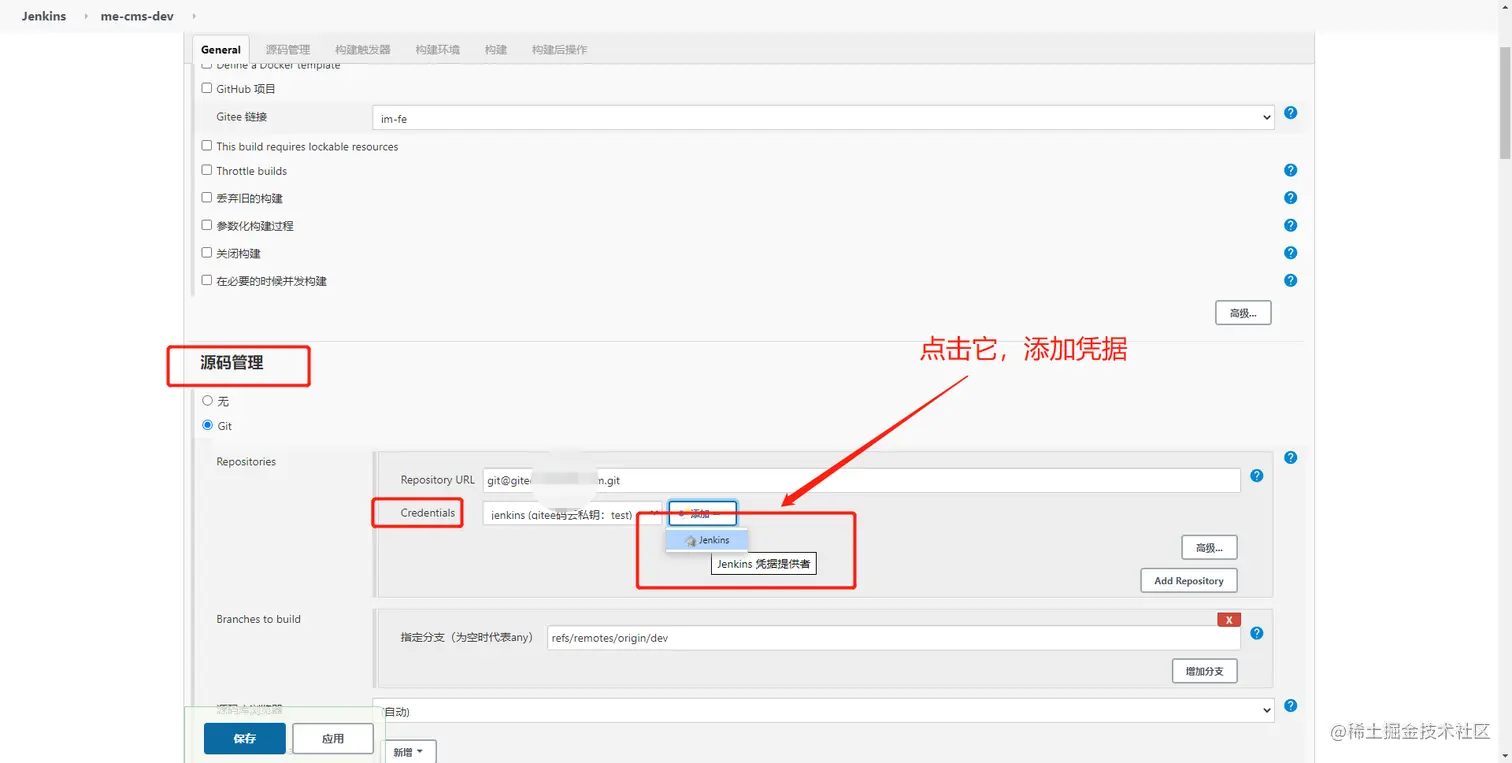Viewport: 1512px width, 763px height.
Task: Show help for 在必要的时候并发构建
Action: point(1290,281)
